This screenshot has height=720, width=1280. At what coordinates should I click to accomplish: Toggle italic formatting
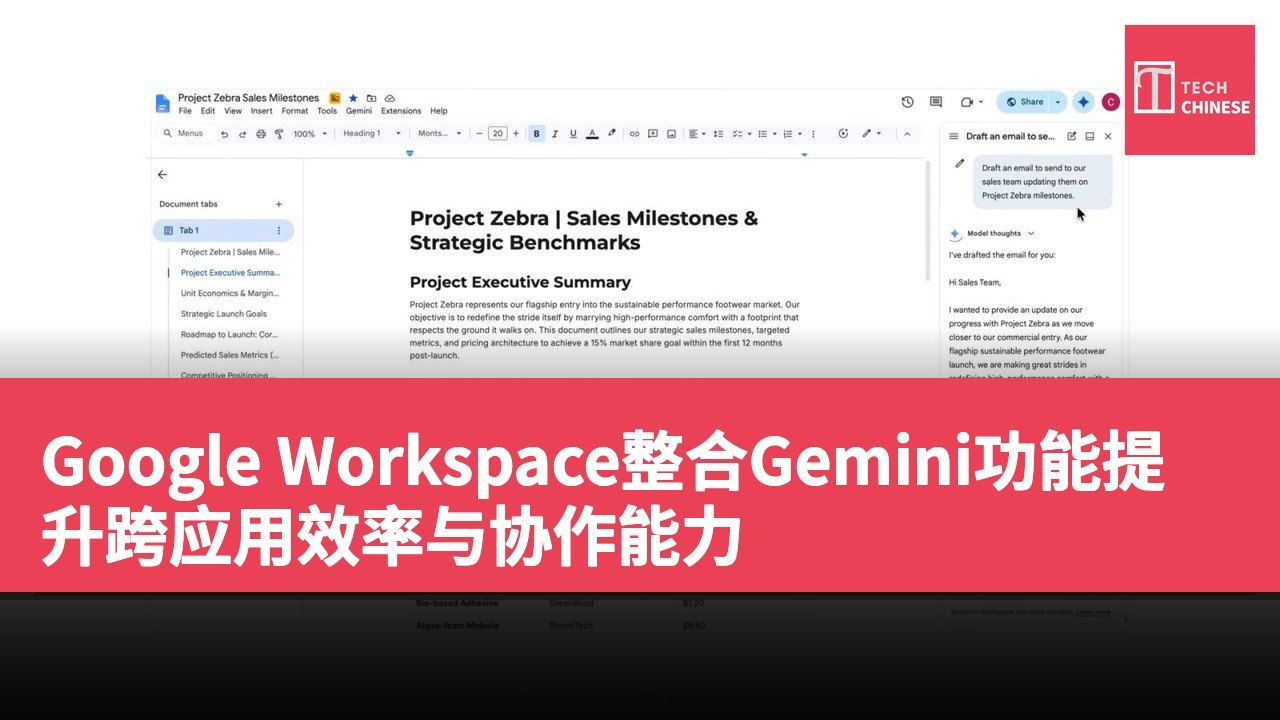pos(555,133)
